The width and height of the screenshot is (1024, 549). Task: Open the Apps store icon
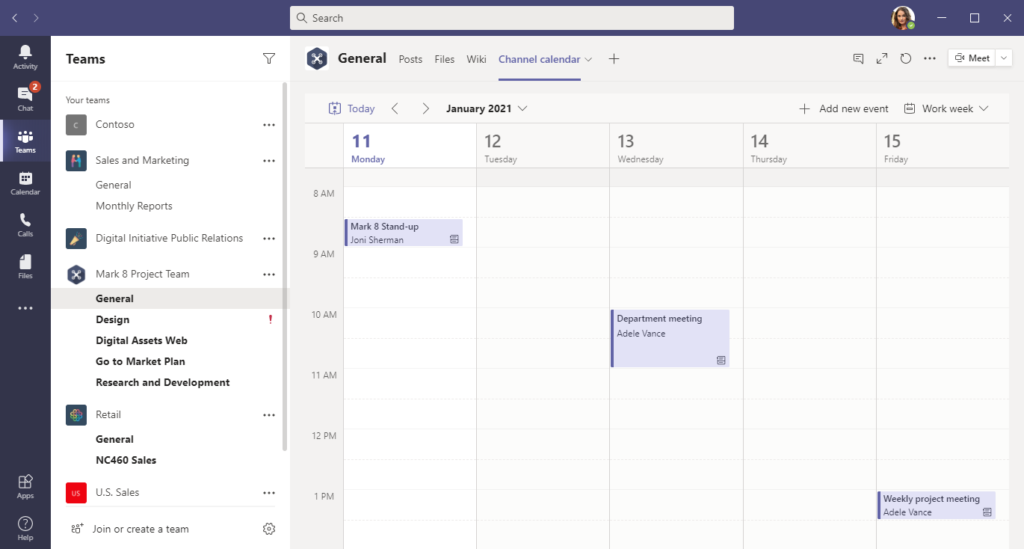click(x=25, y=486)
